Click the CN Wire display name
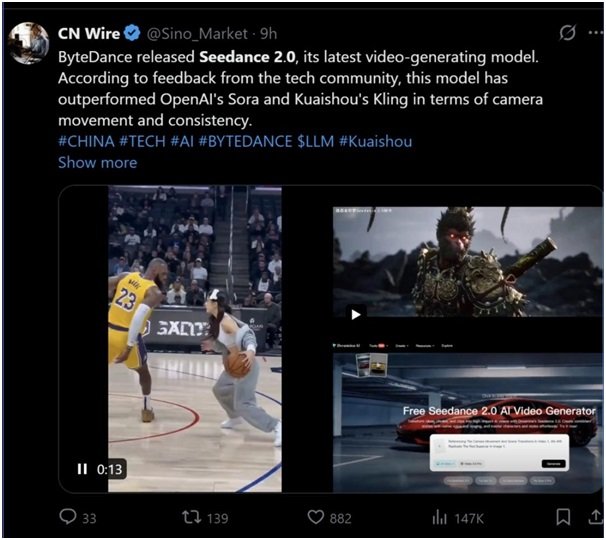The height and width of the screenshot is (540, 606). pyautogui.click(x=89, y=34)
